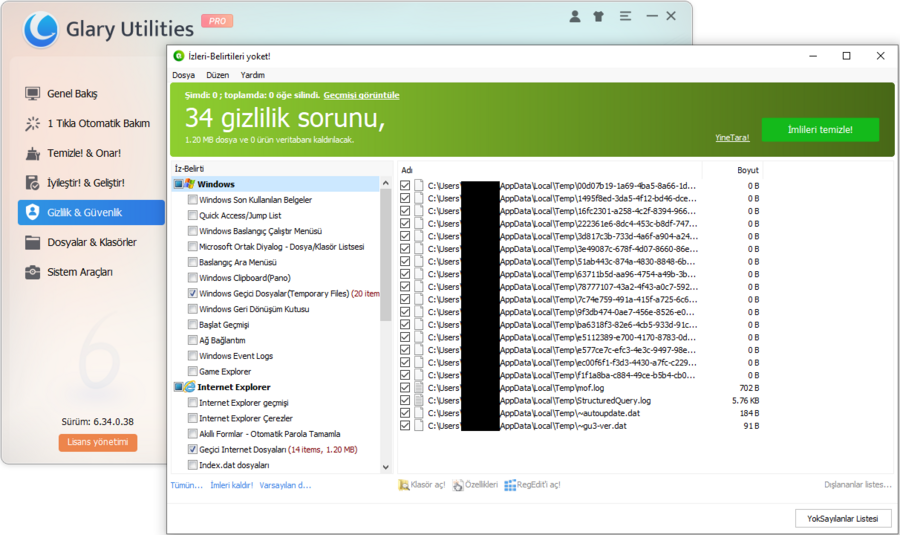
Task: Open the Geçmişi görüntüle link
Action: (x=362, y=95)
